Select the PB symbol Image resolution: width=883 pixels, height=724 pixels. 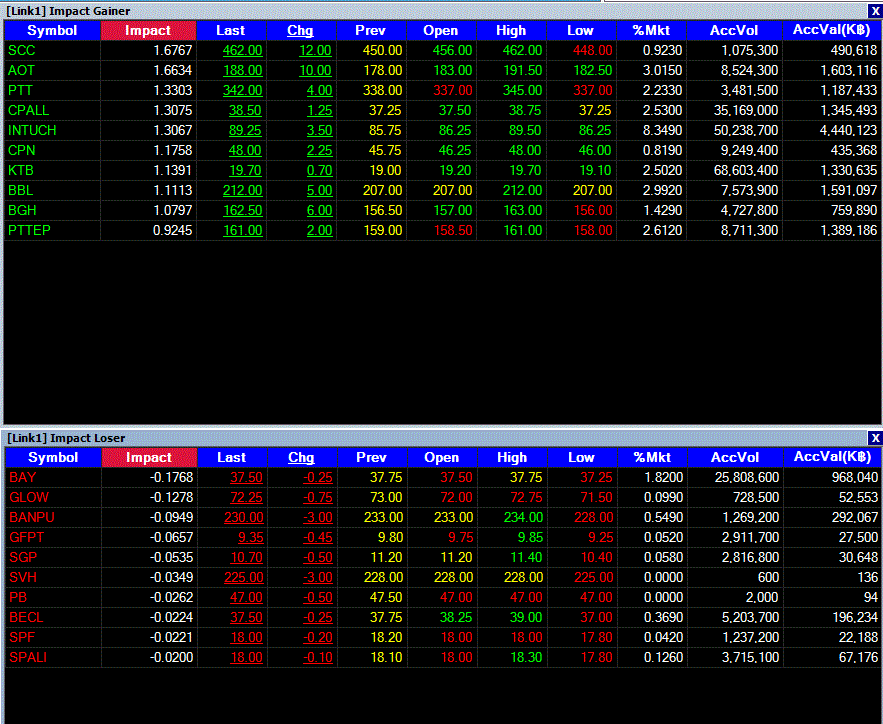click(18, 597)
